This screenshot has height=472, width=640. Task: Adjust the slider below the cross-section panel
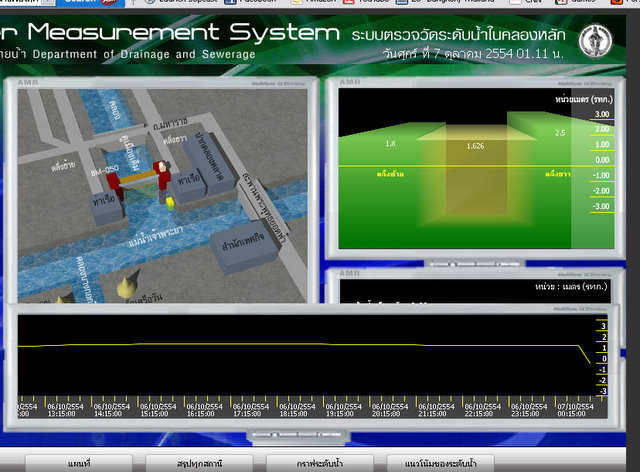[474, 264]
